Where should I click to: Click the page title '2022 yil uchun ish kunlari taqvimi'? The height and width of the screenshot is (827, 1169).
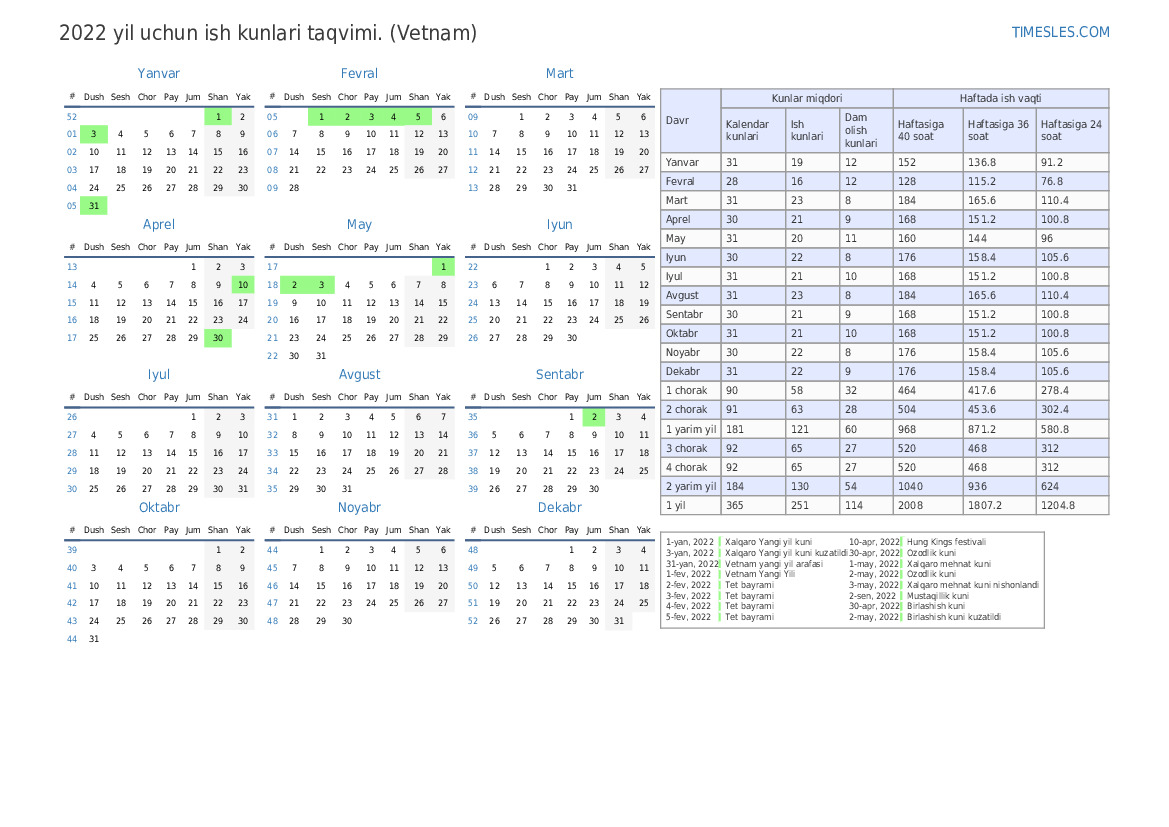268,33
